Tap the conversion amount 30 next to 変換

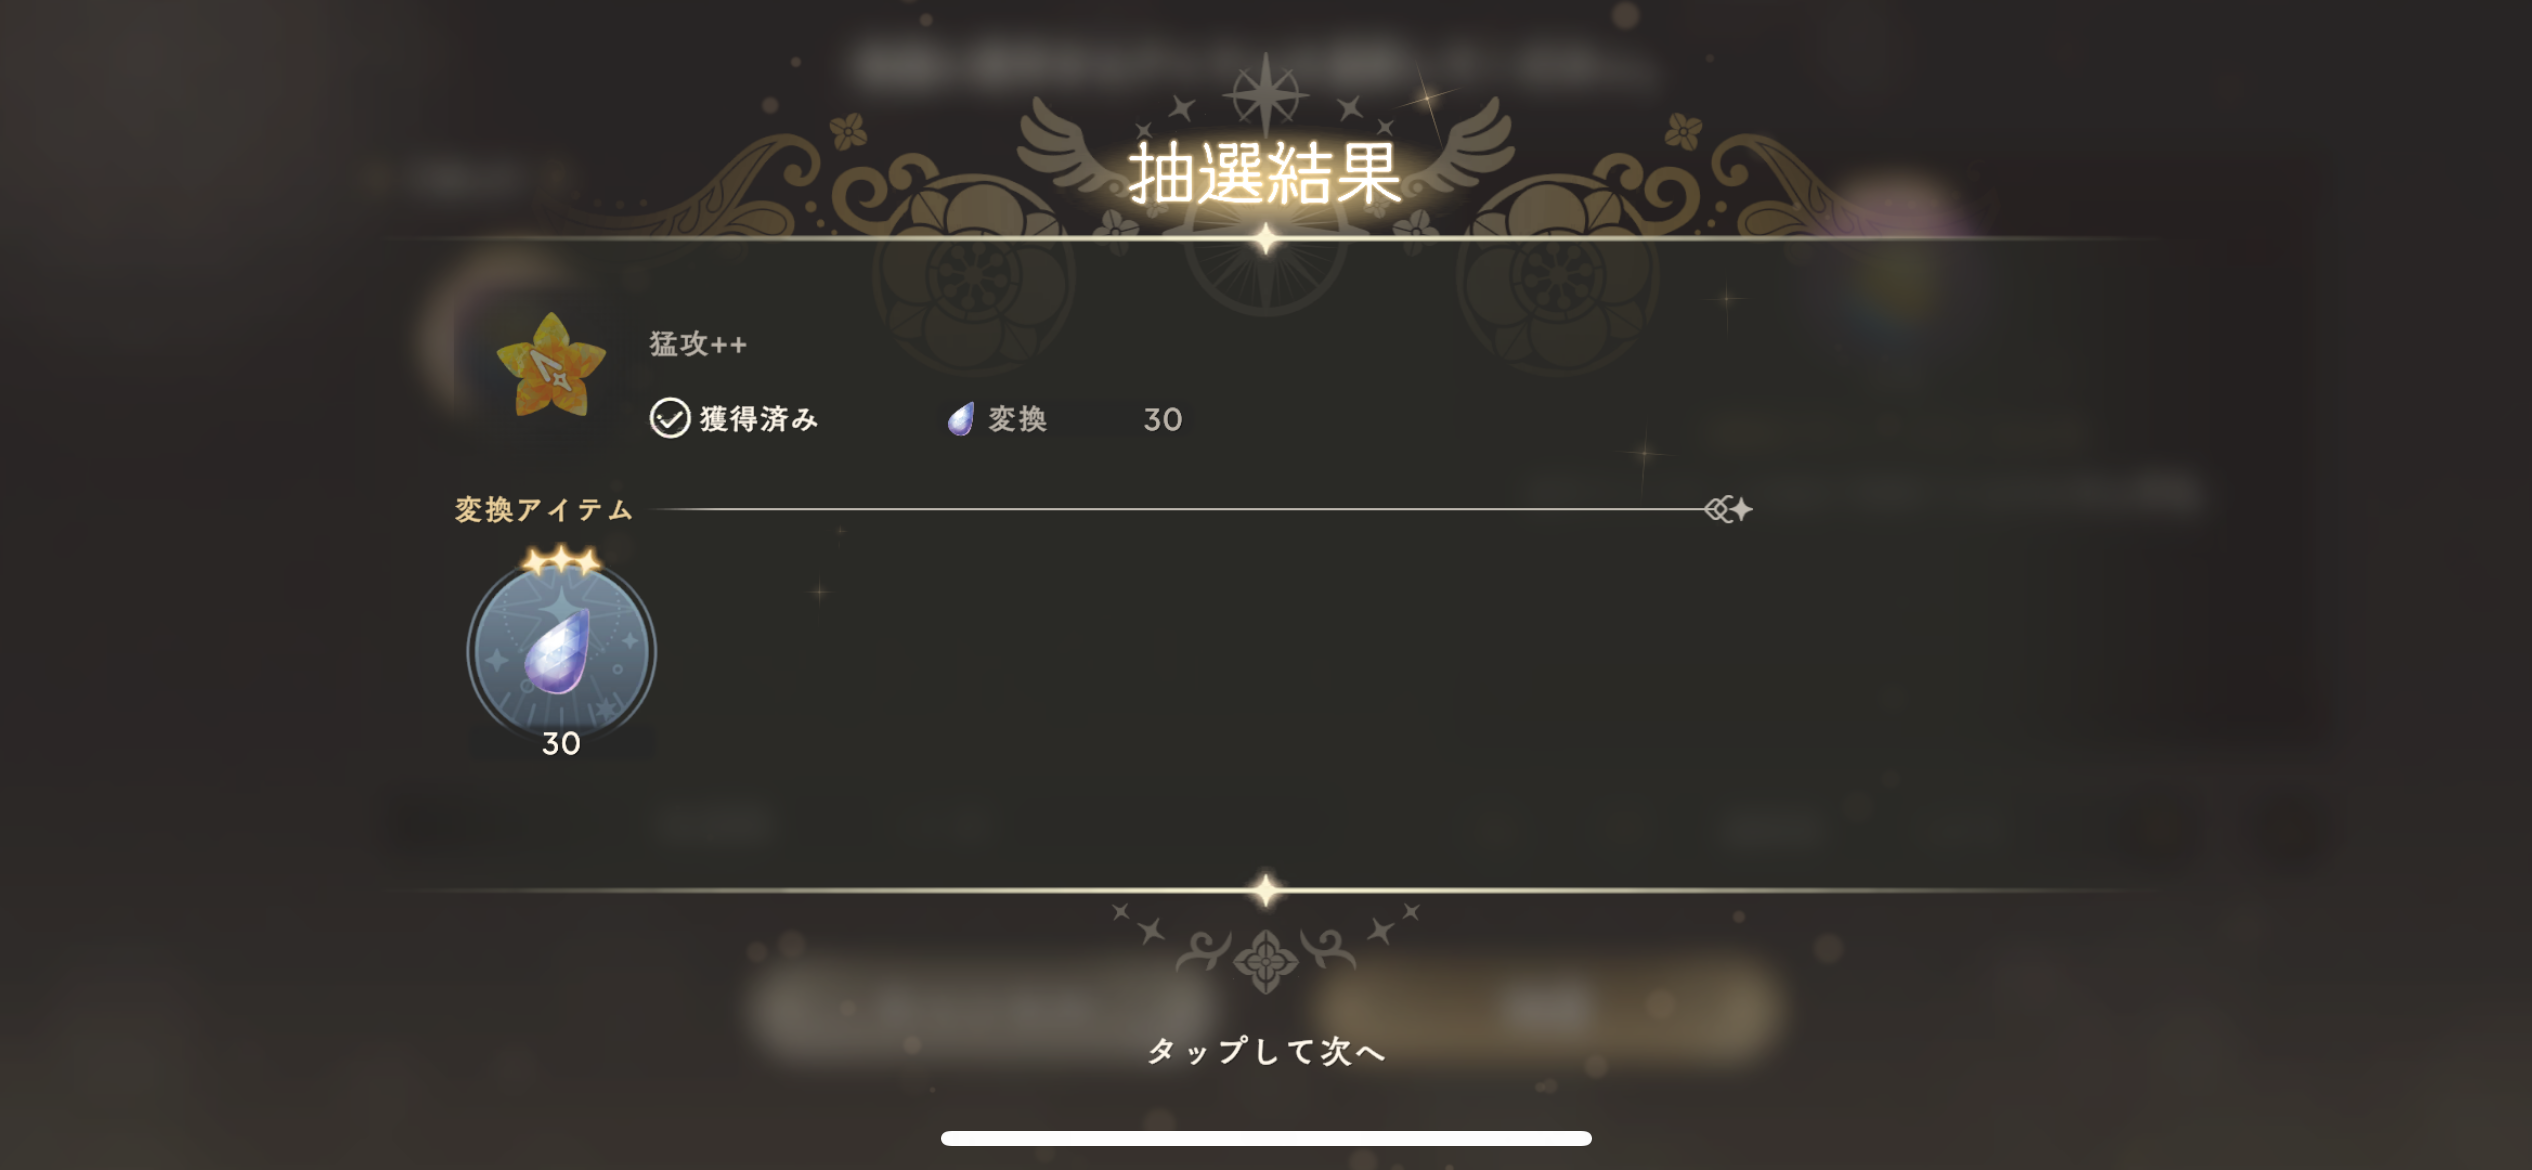(x=1163, y=419)
